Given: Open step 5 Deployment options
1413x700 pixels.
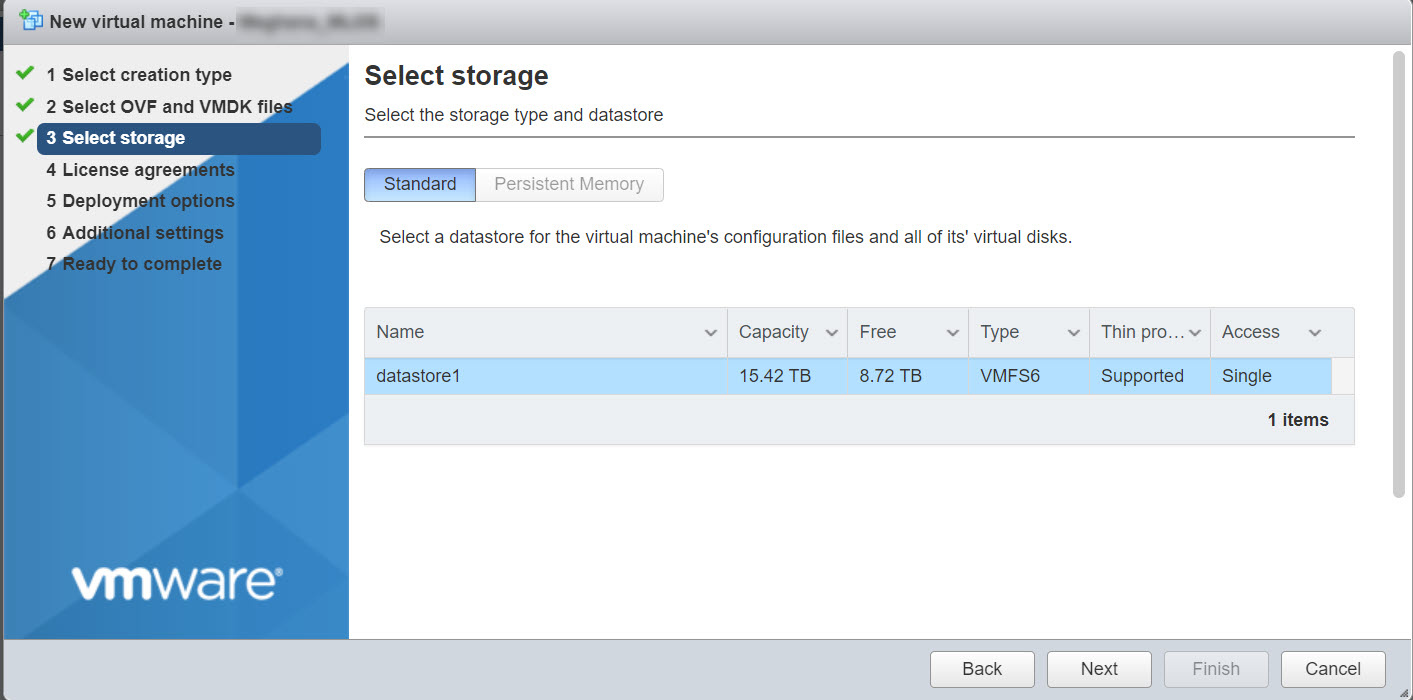Looking at the screenshot, I should pyautogui.click(x=140, y=201).
